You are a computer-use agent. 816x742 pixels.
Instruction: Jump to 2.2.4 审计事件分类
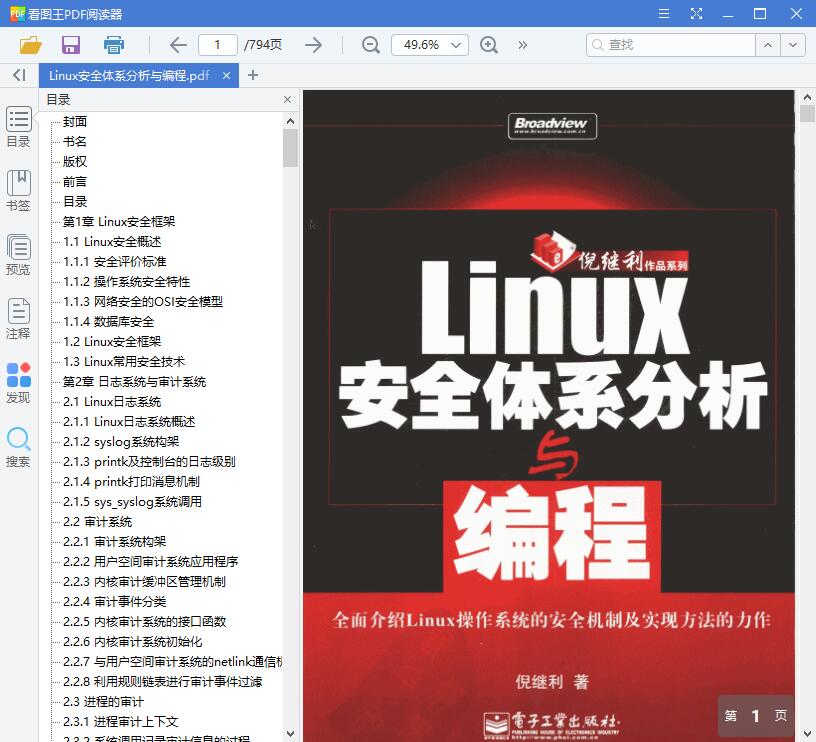click(114, 602)
